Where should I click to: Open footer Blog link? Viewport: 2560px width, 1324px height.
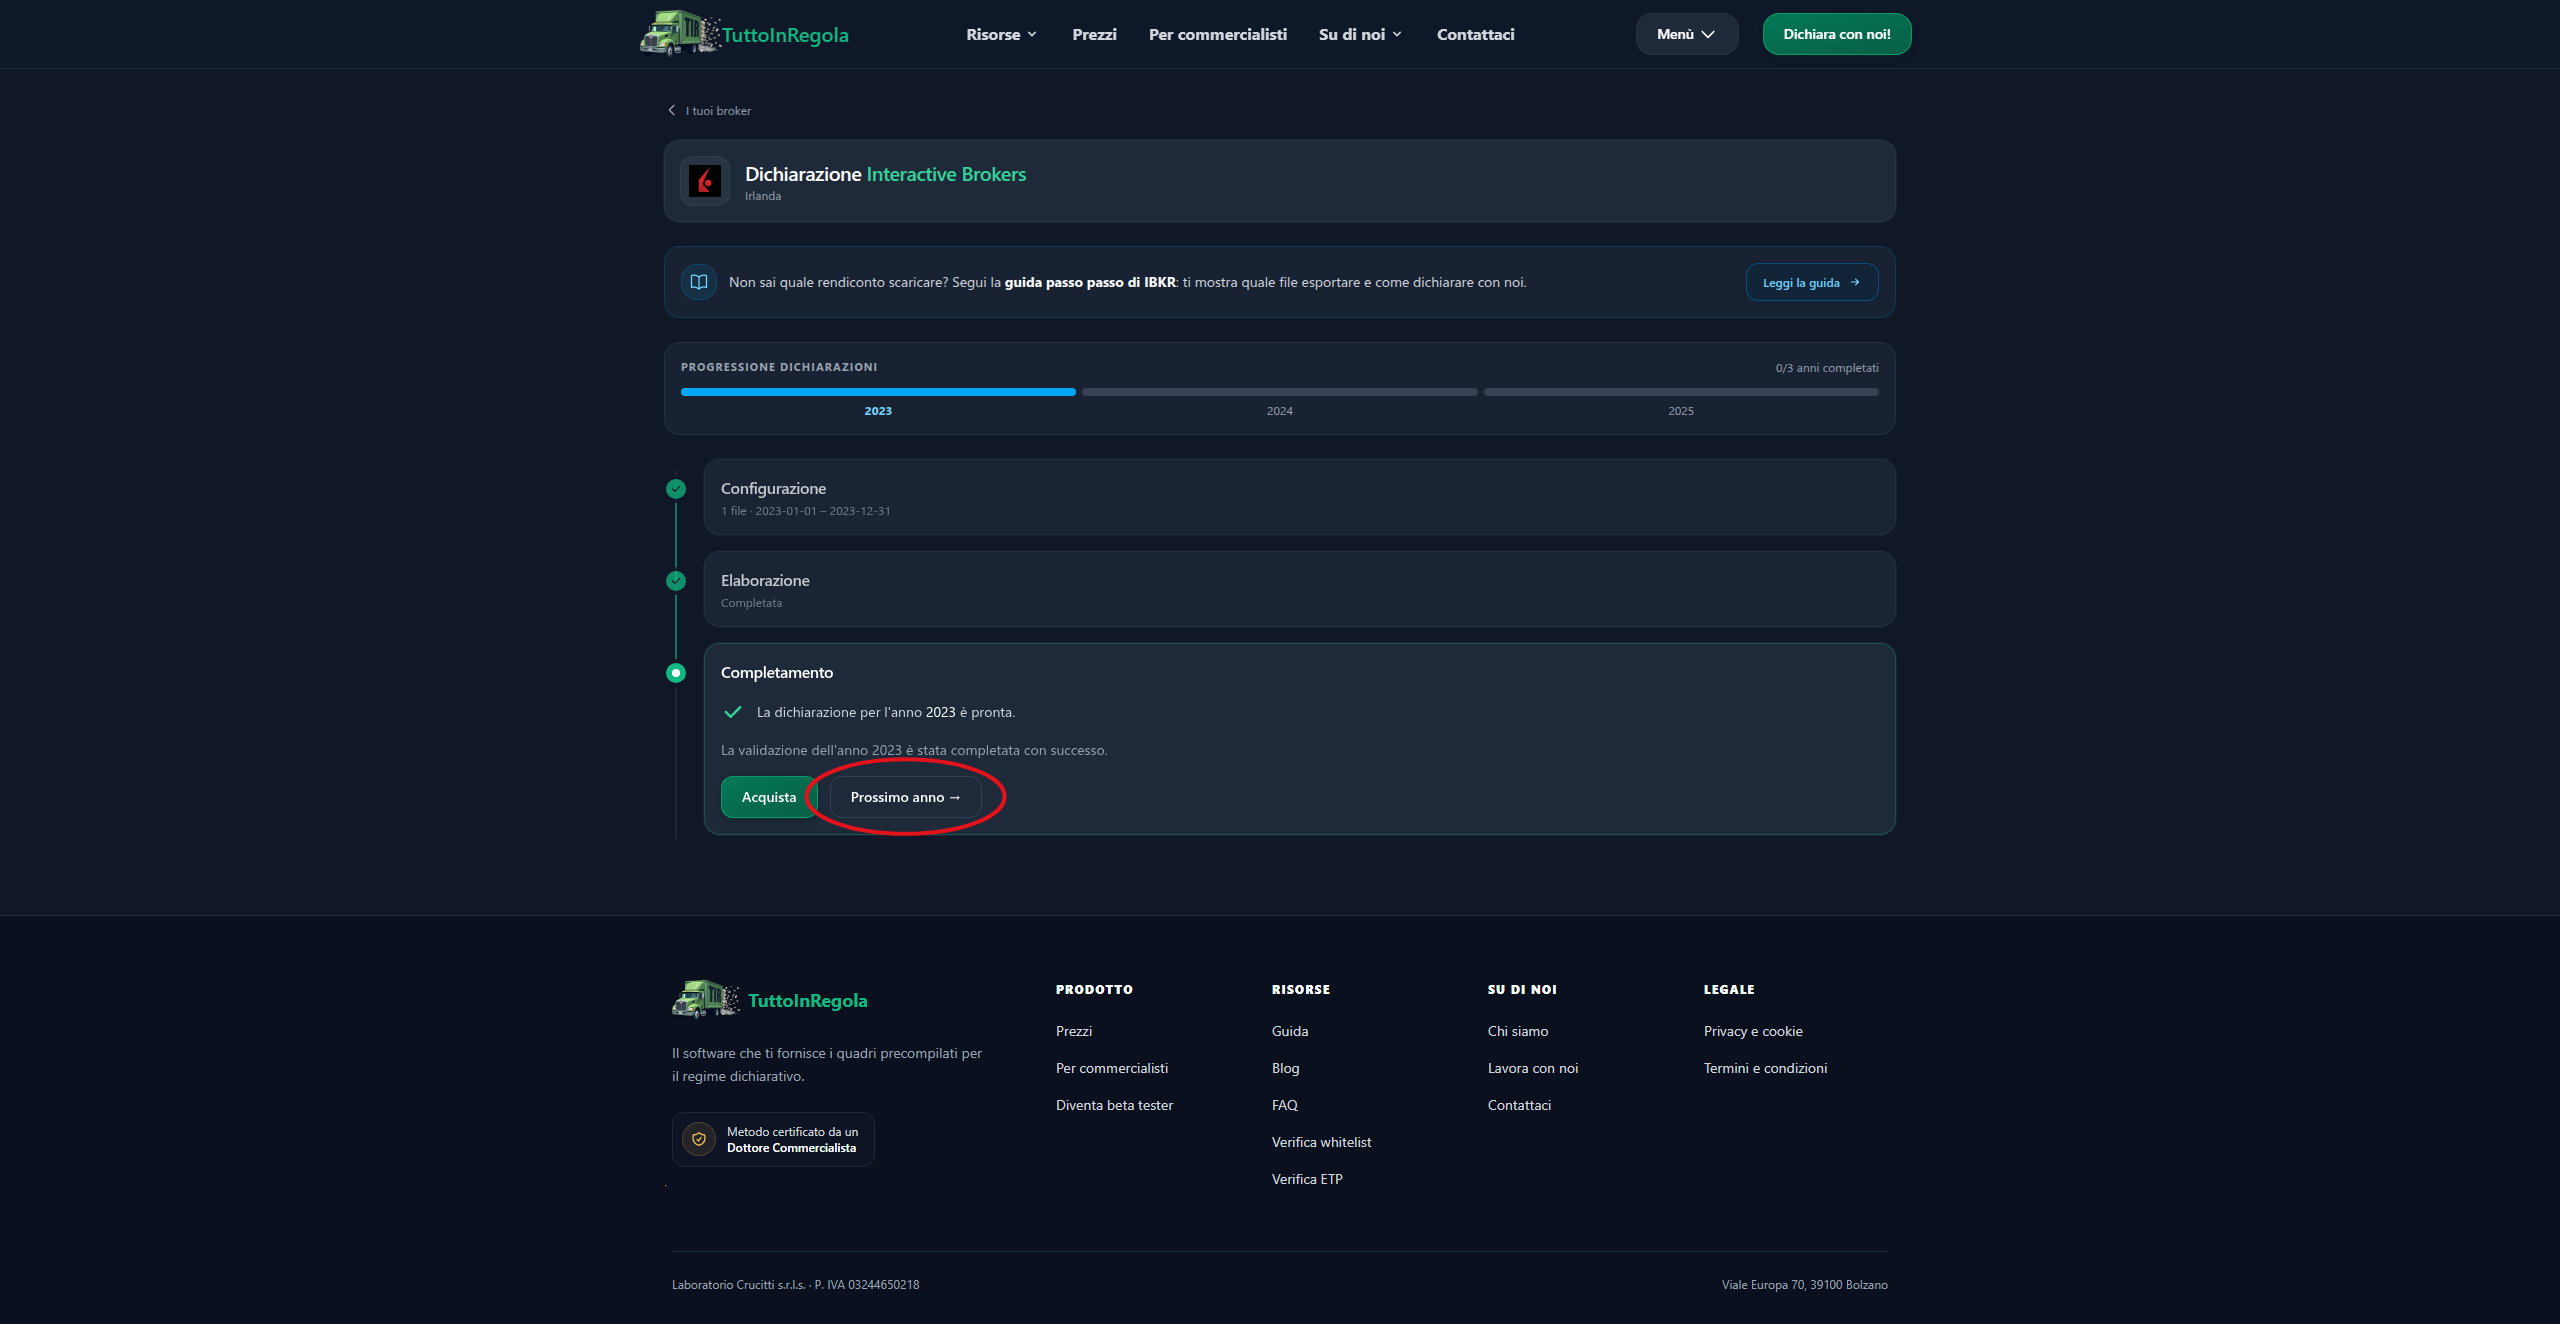click(1285, 1068)
